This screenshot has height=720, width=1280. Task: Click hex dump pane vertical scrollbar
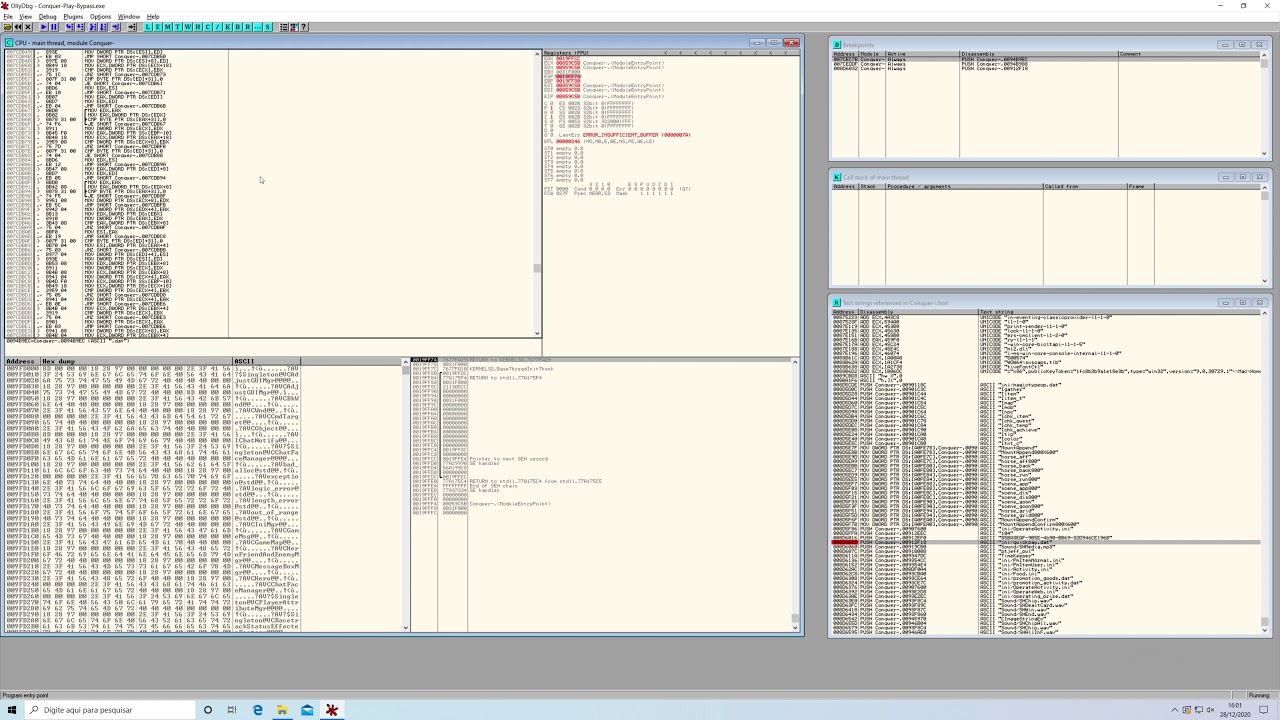click(406, 495)
